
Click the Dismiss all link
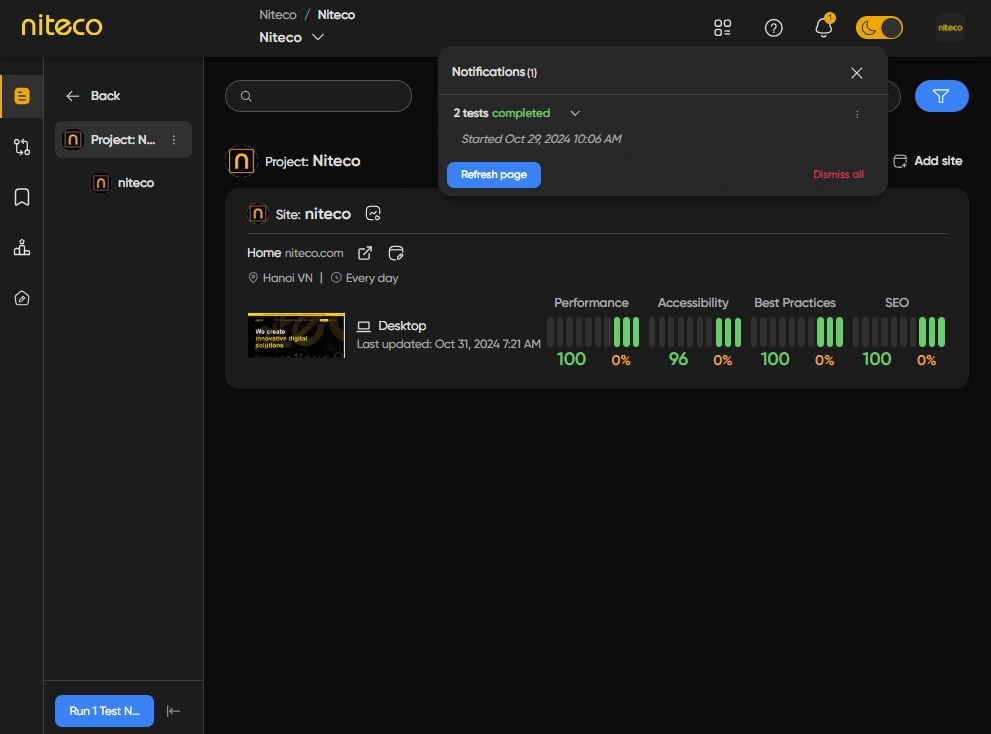coord(838,174)
